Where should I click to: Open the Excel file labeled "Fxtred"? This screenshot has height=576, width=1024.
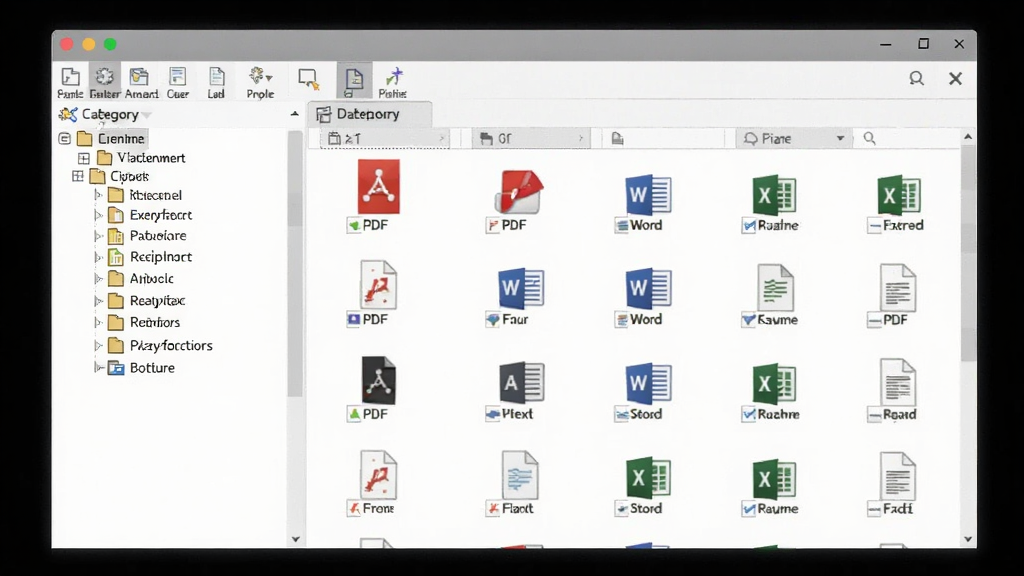(899, 195)
